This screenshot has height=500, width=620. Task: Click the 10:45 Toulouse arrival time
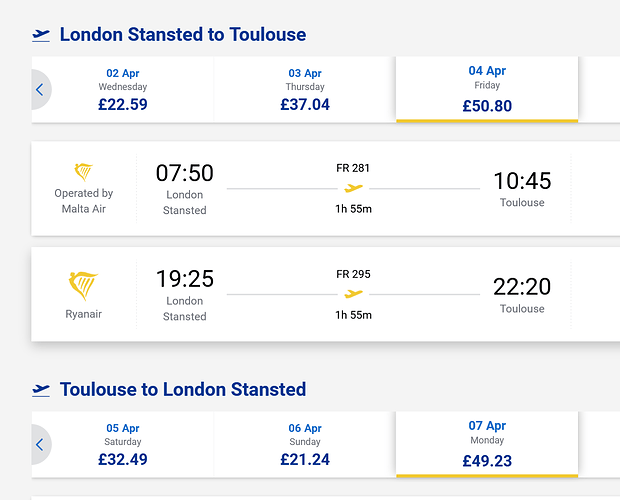(x=522, y=181)
